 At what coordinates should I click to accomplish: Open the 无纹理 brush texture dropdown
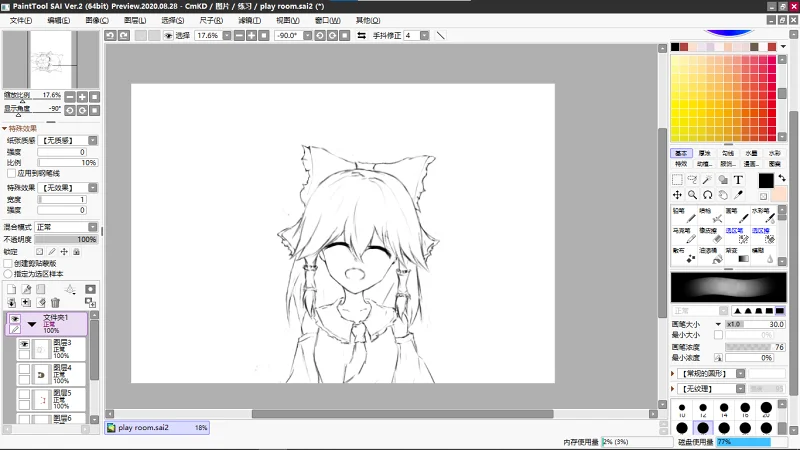(740, 389)
